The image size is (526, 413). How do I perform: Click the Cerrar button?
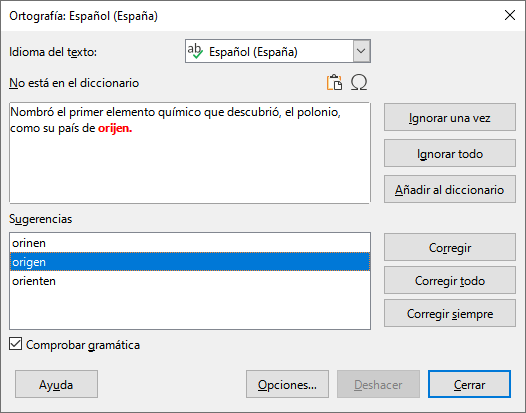coord(469,384)
